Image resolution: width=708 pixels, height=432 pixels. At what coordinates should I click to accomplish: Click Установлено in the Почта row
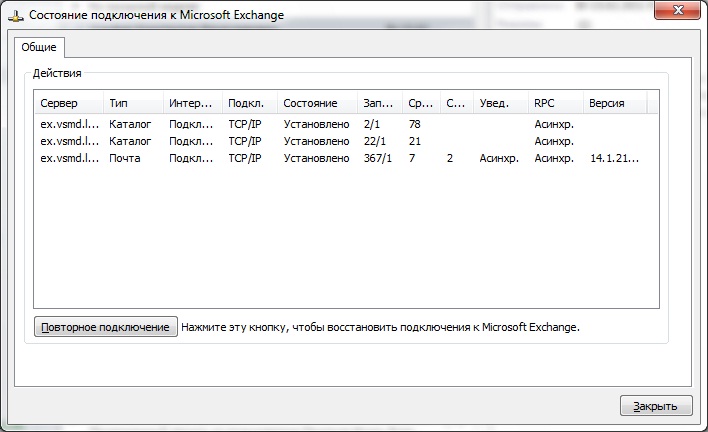(317, 158)
